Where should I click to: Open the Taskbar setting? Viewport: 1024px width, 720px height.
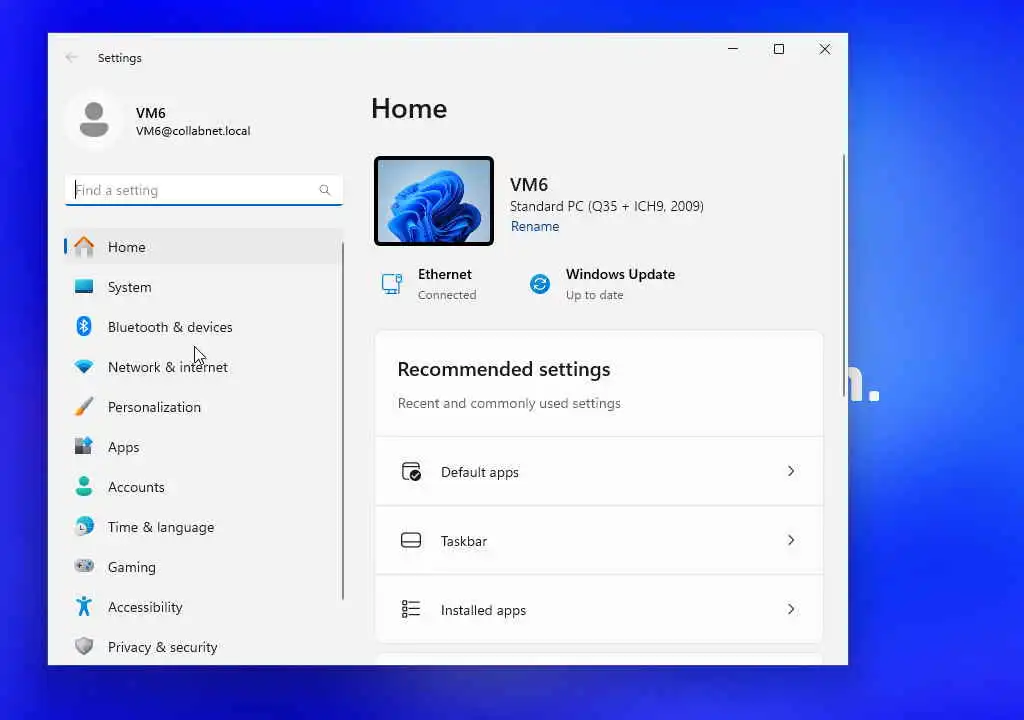(x=599, y=540)
